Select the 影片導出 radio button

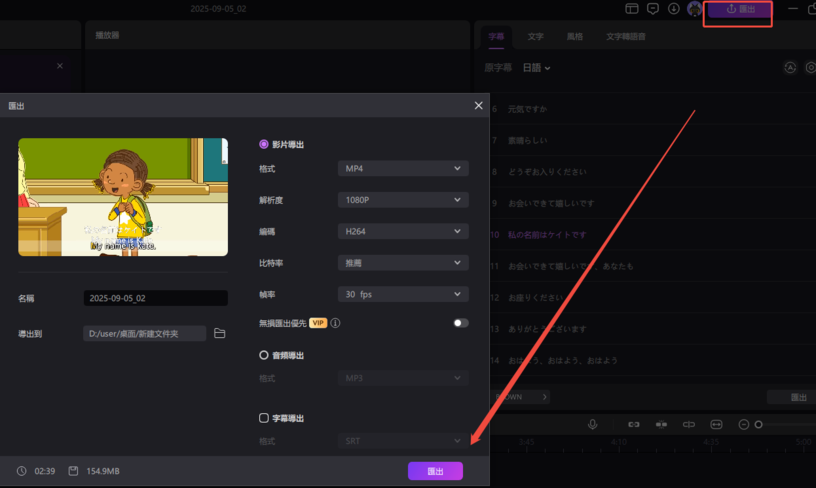click(264, 145)
